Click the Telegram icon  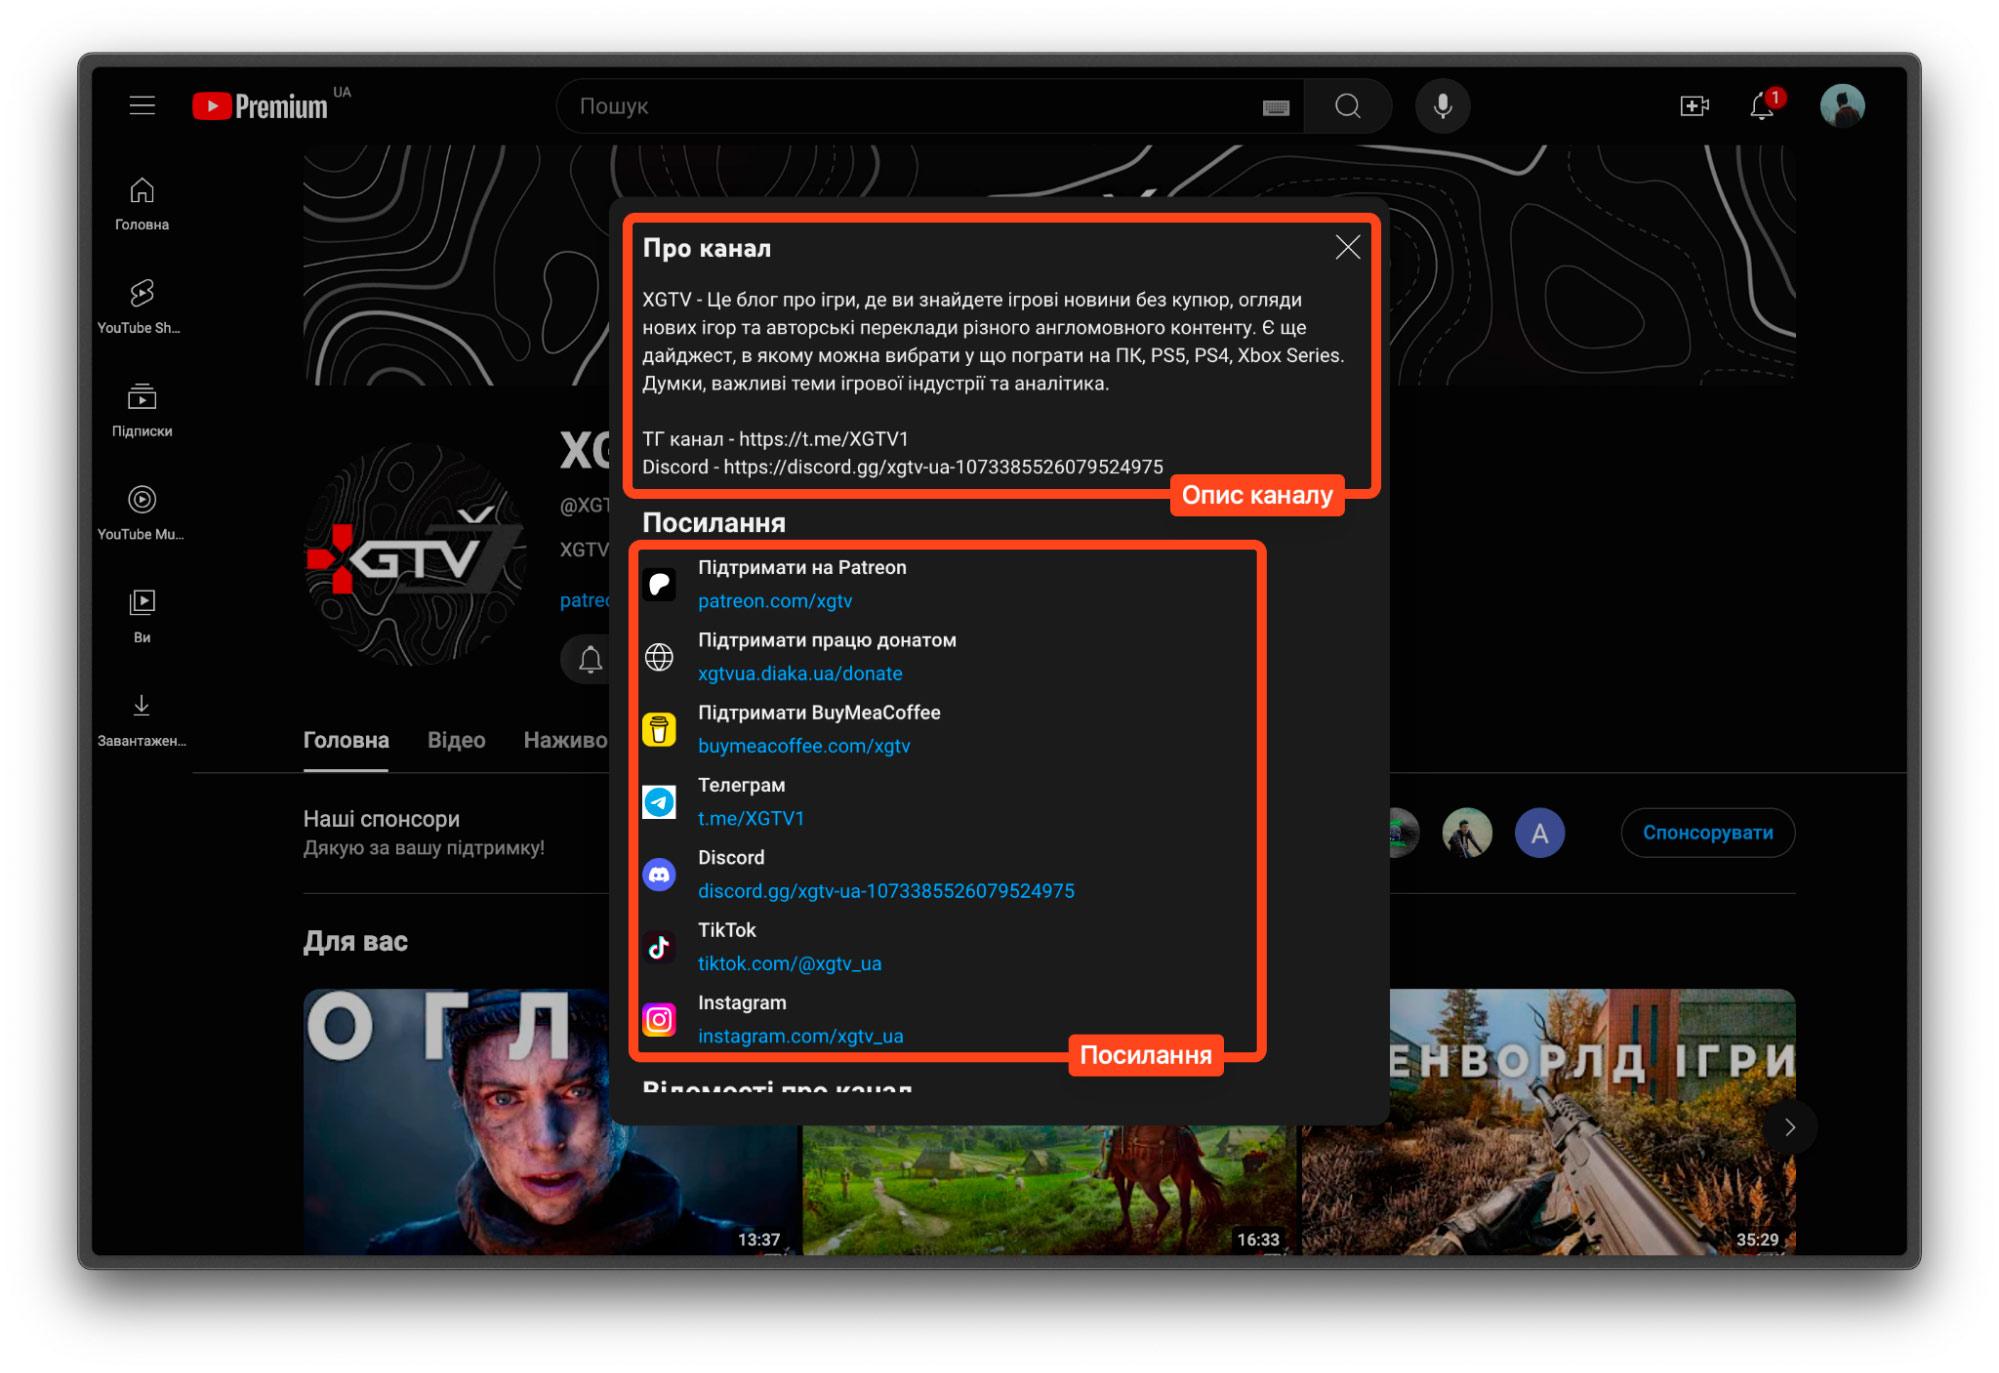point(659,802)
